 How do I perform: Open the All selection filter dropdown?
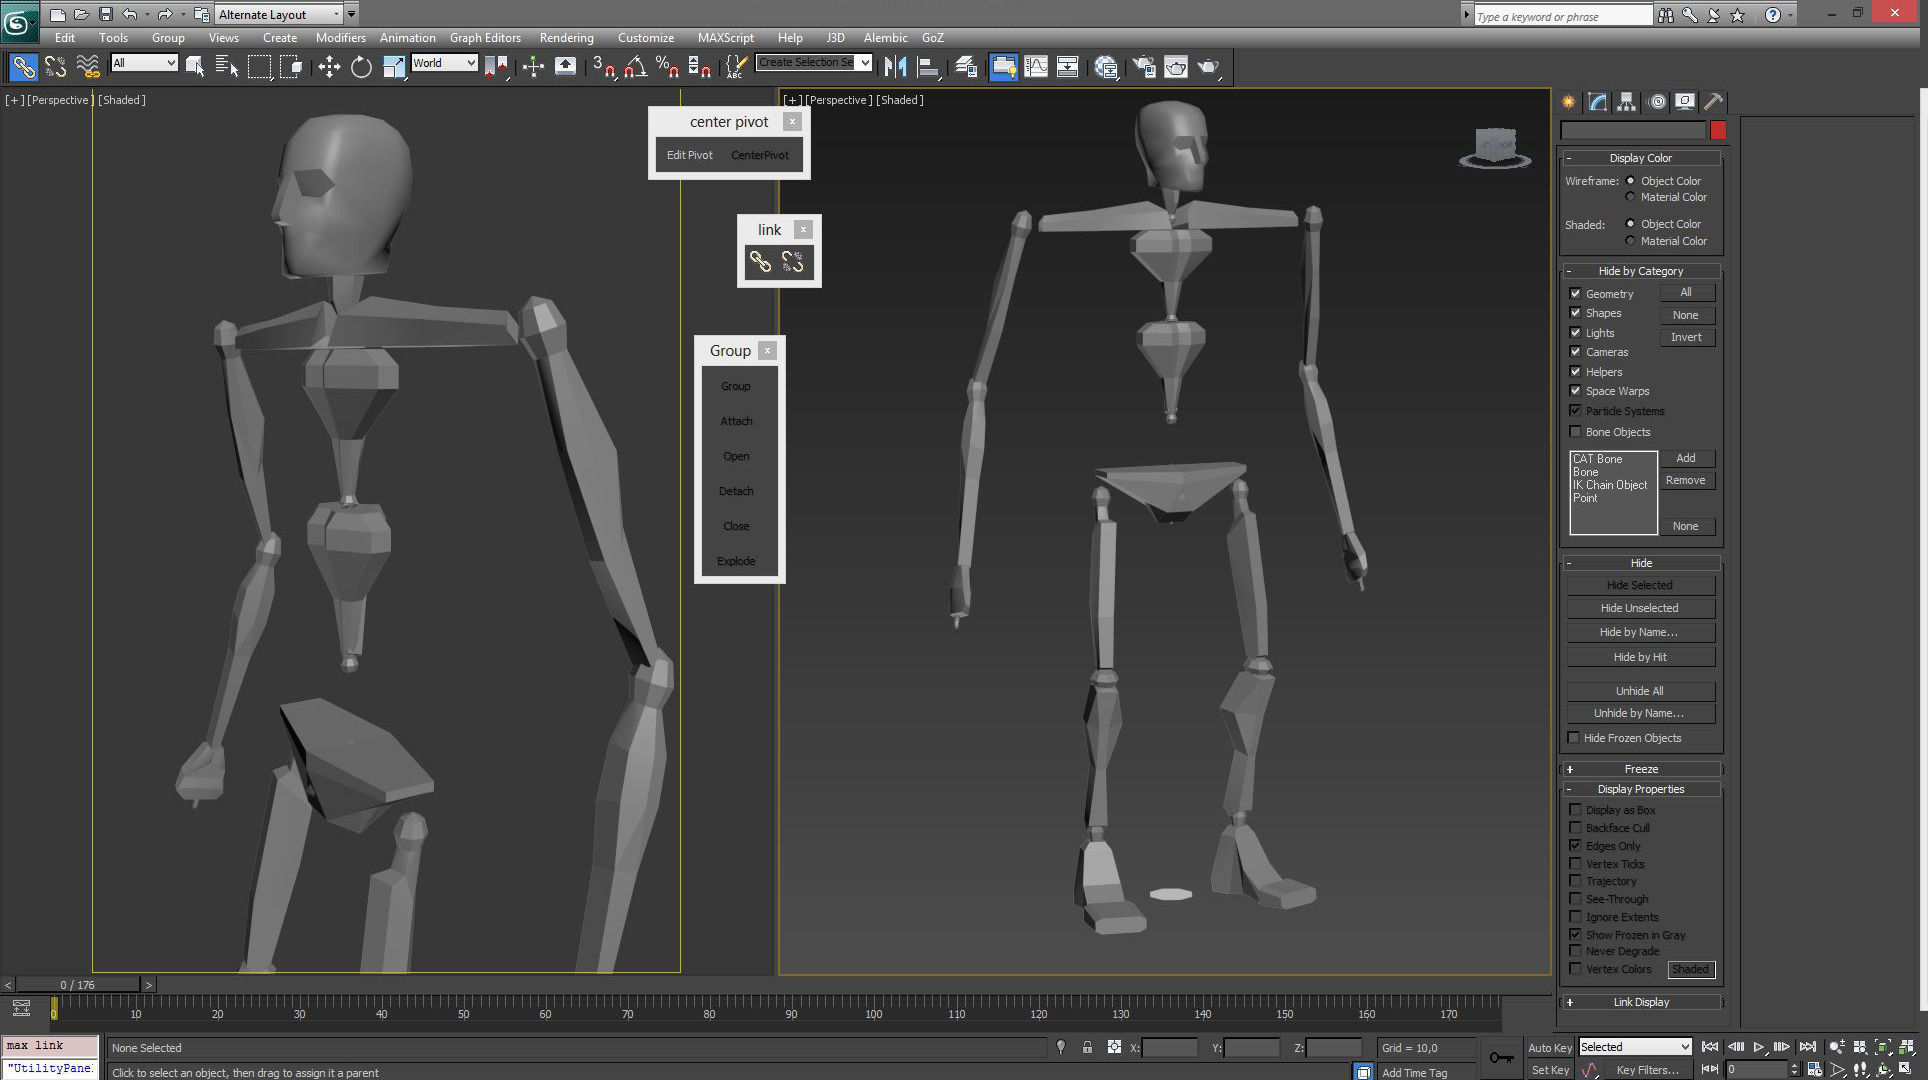click(145, 63)
